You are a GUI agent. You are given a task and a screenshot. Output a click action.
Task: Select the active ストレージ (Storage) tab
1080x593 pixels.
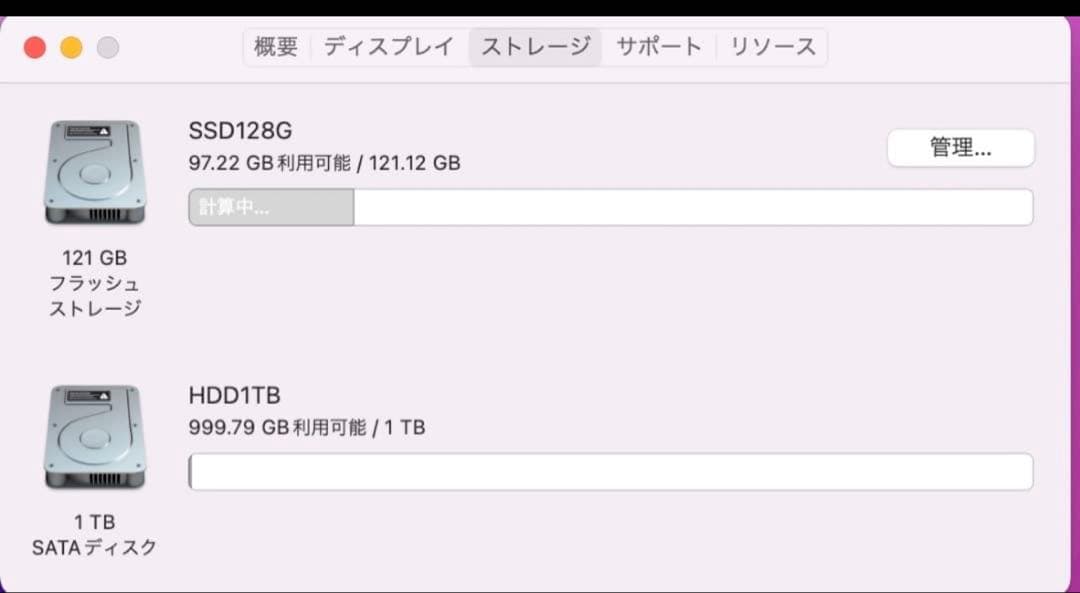click(x=535, y=46)
